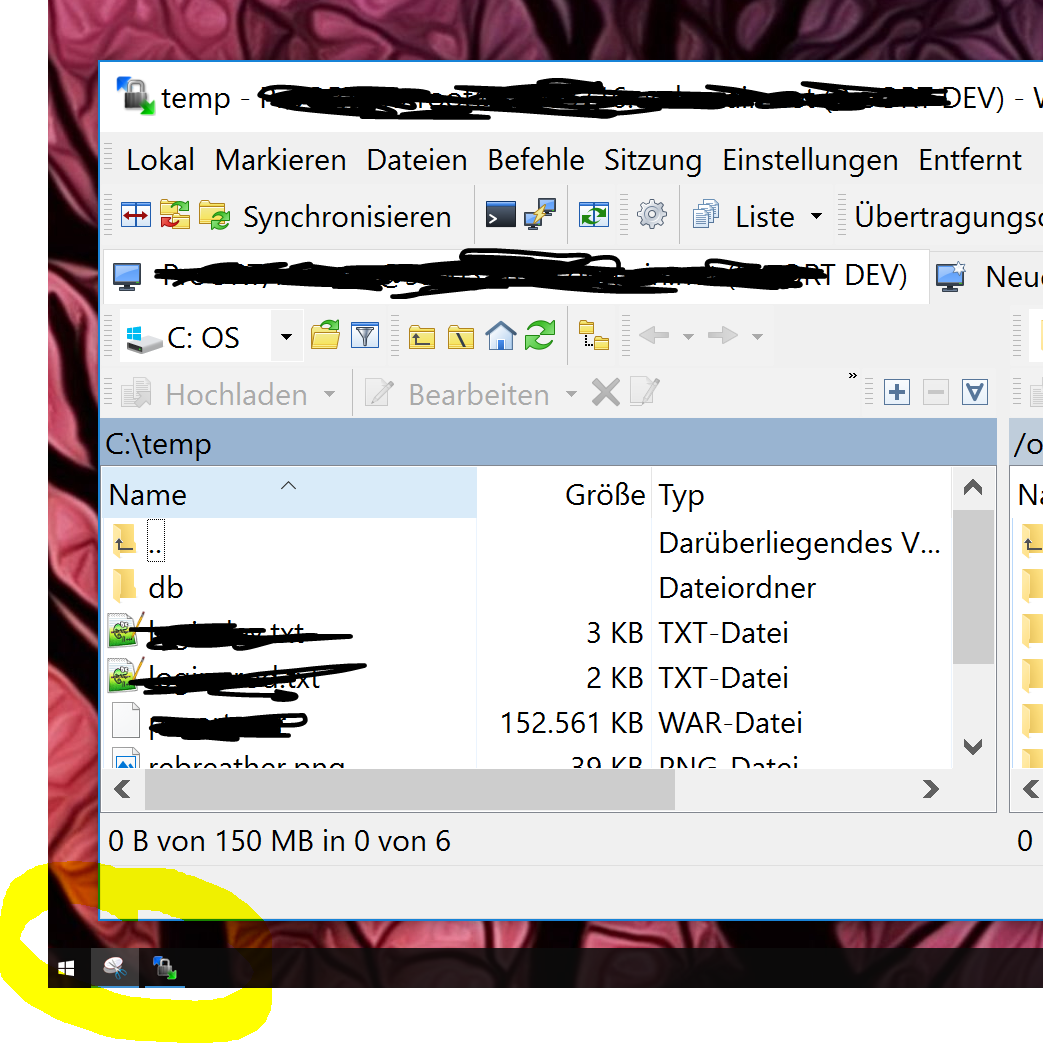Go to root directory icon
Screen dimensions: 1043x1043
click(460, 337)
